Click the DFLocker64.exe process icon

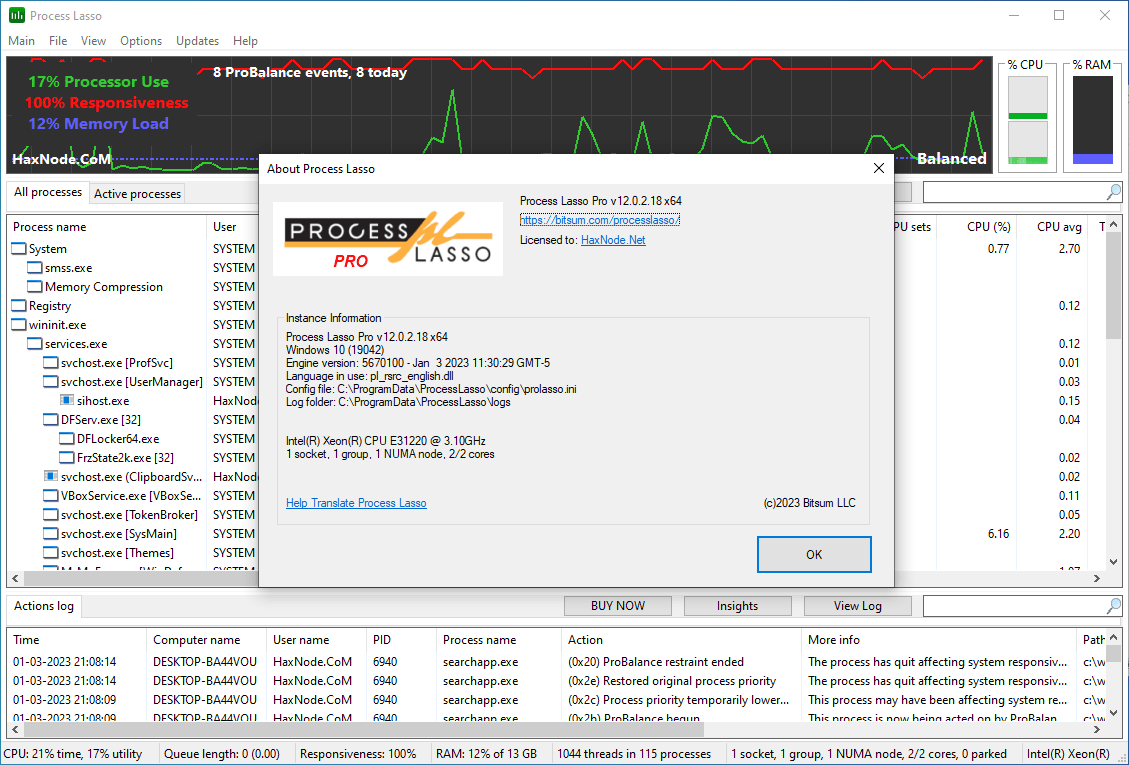point(67,438)
